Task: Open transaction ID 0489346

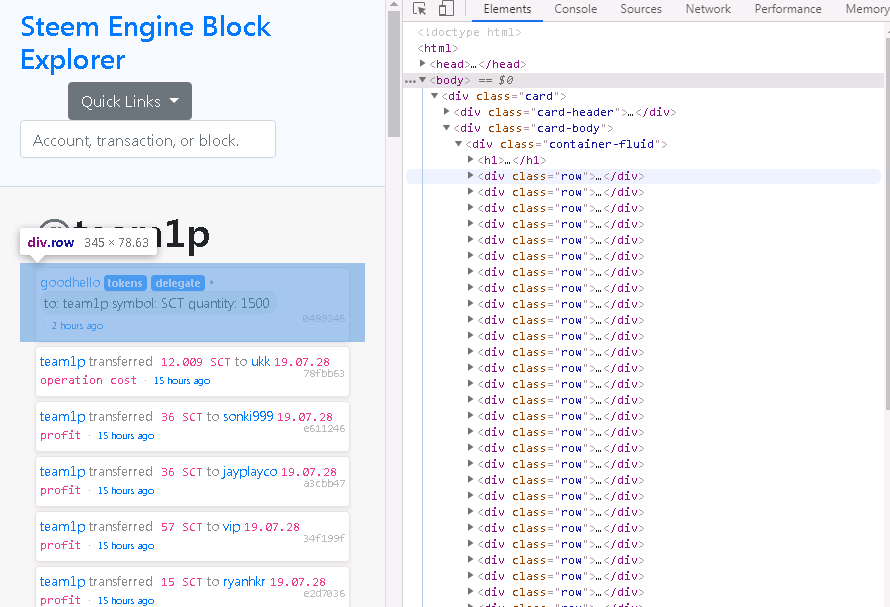Action: coord(324,319)
